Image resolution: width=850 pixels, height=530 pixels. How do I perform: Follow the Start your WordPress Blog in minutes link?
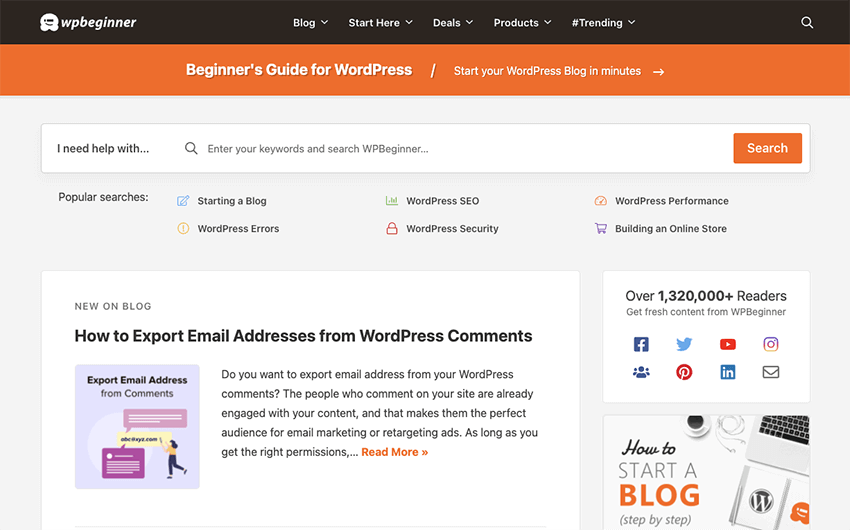(548, 71)
